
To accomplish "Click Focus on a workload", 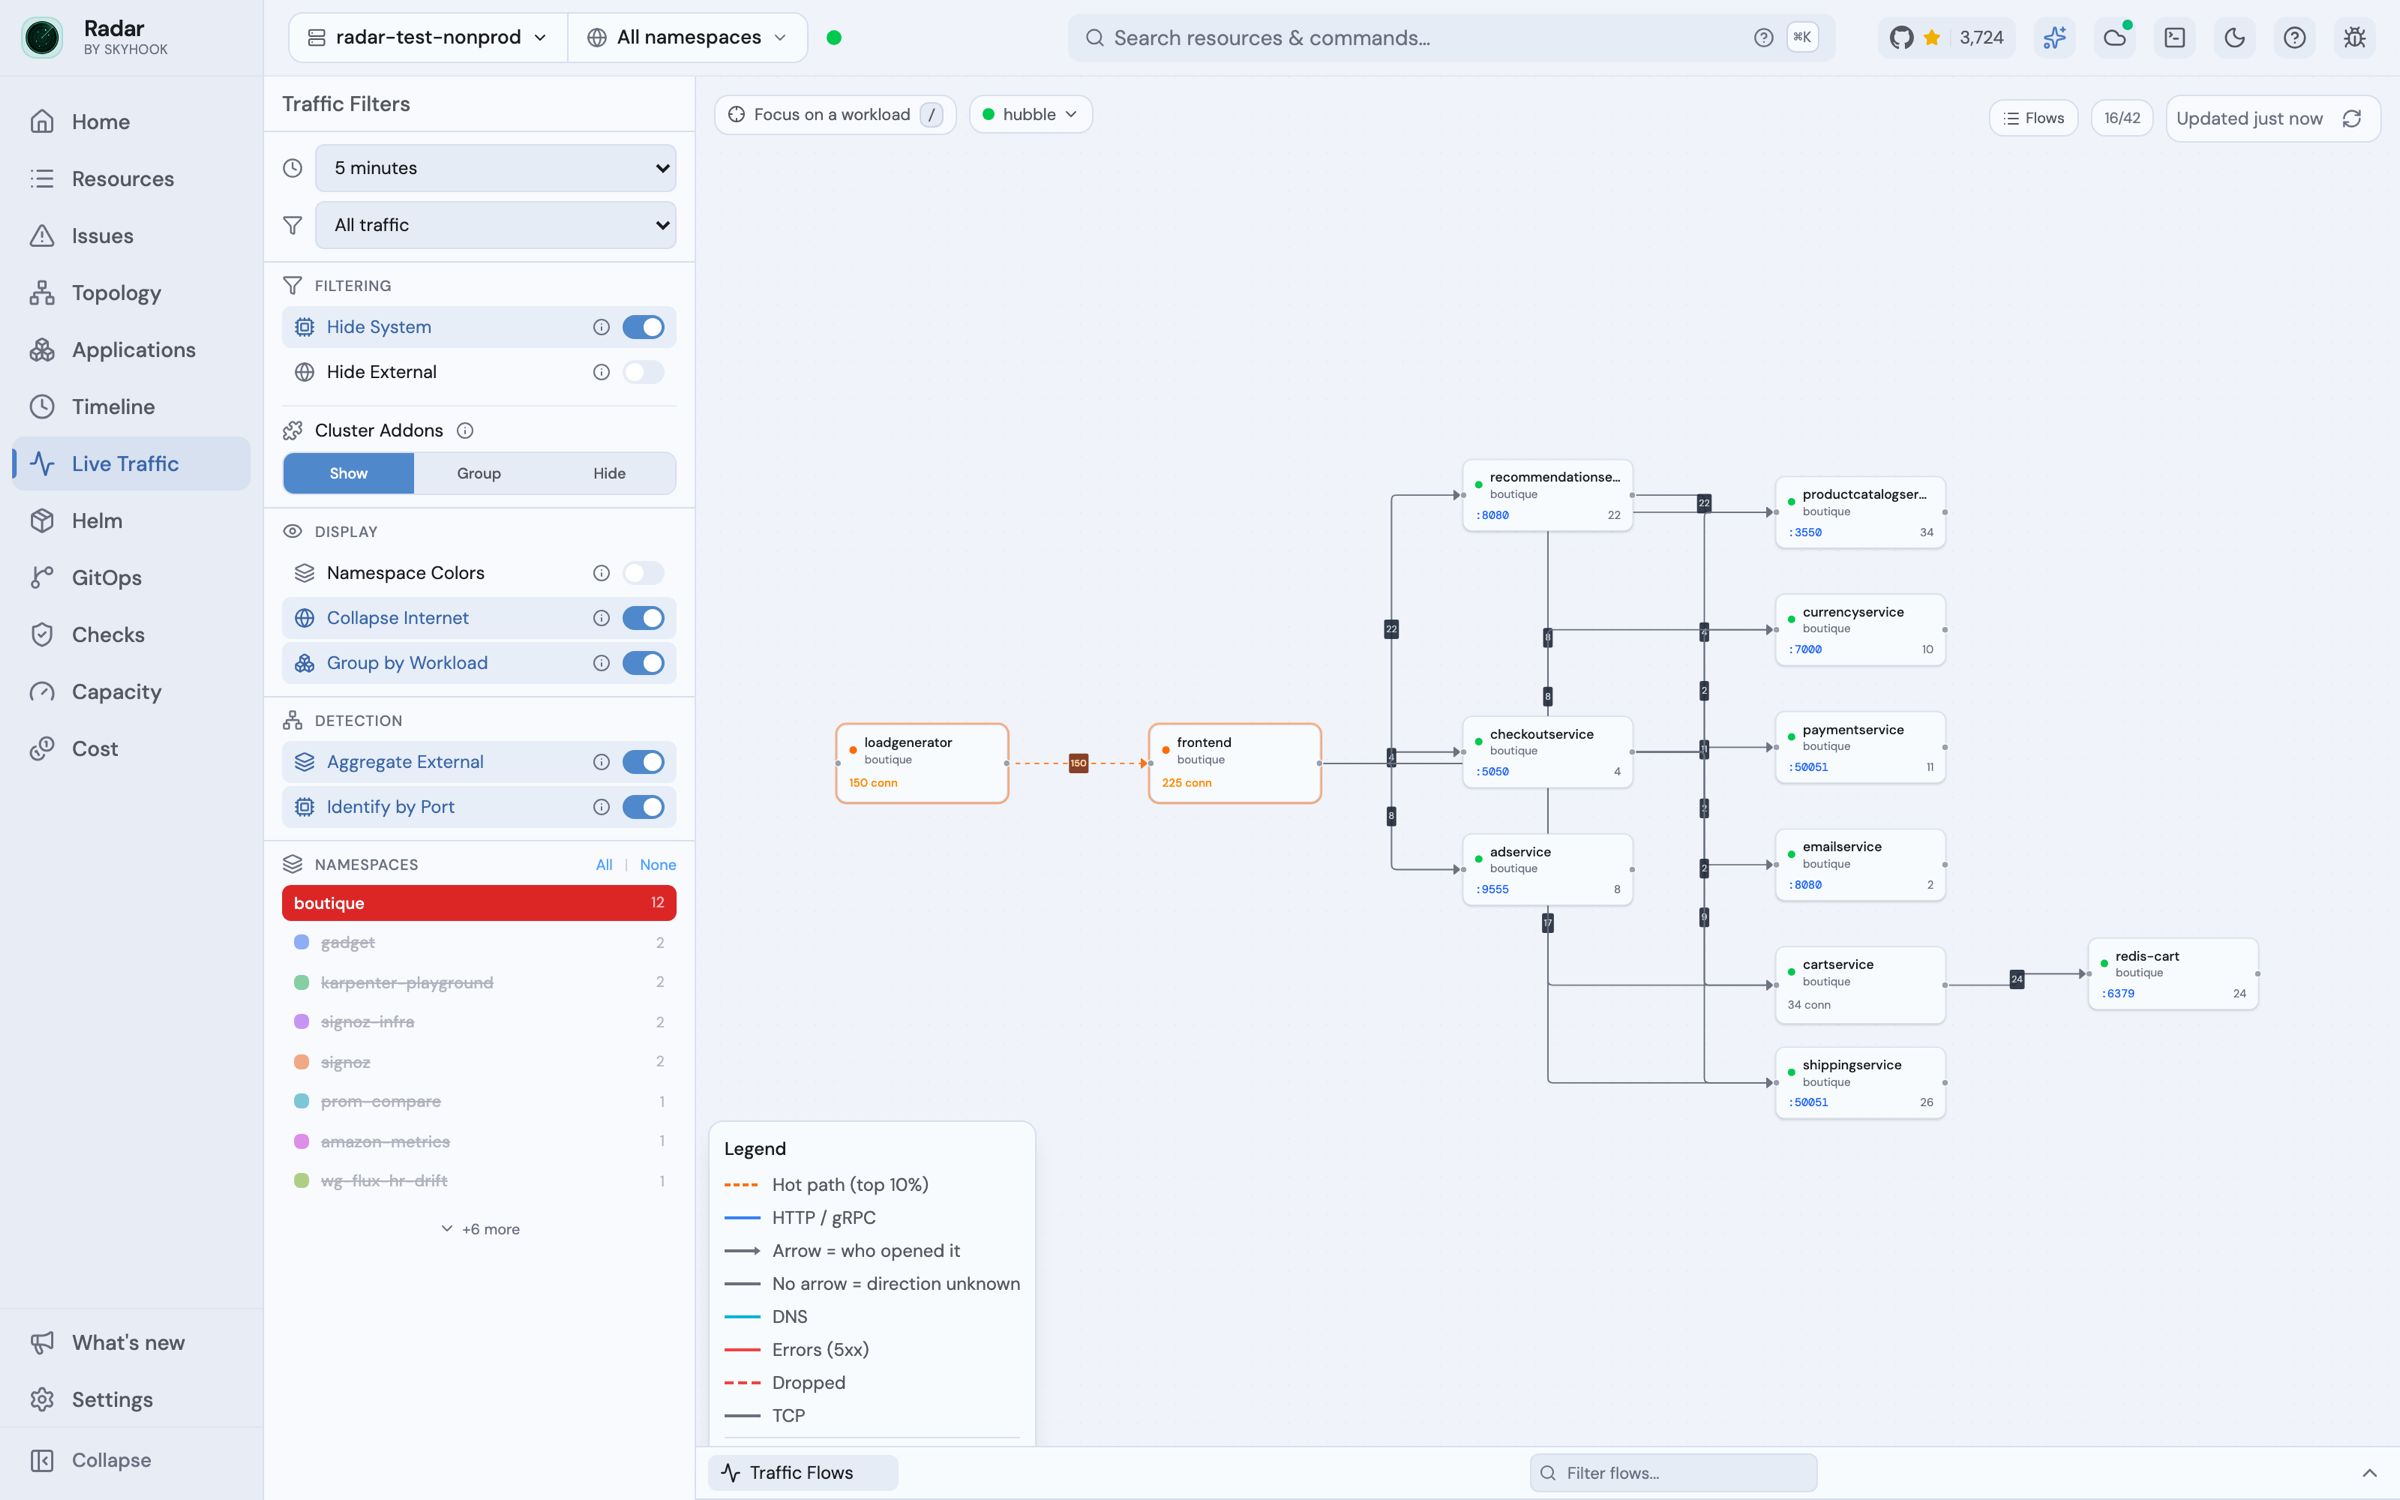I will (x=834, y=115).
